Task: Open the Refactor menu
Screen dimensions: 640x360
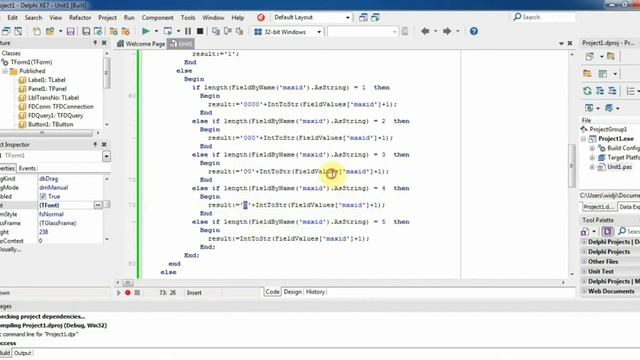Action: coord(80,18)
